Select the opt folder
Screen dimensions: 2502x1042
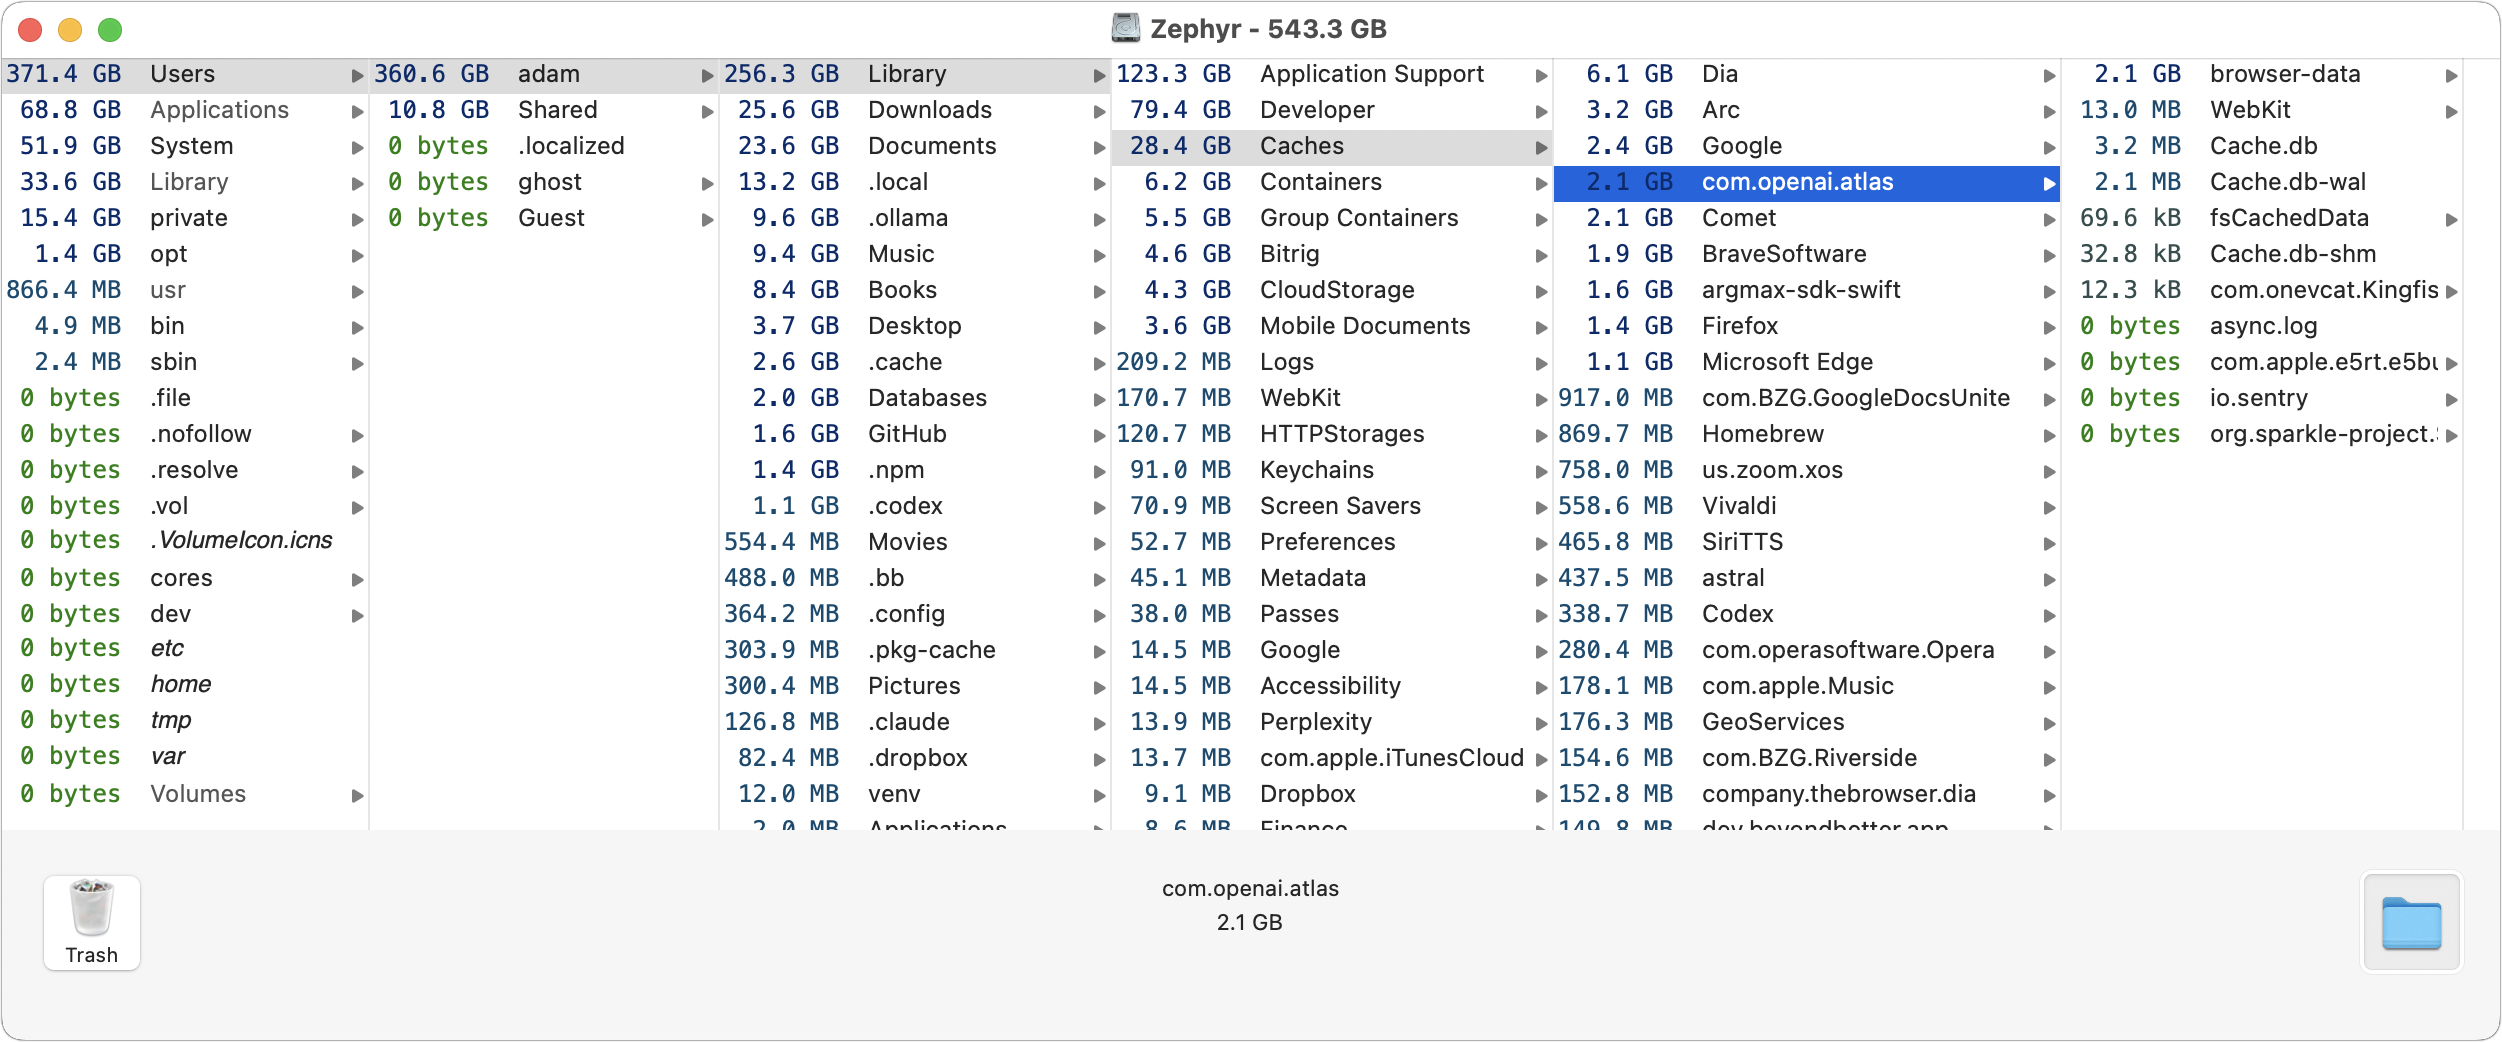pyautogui.click(x=185, y=254)
